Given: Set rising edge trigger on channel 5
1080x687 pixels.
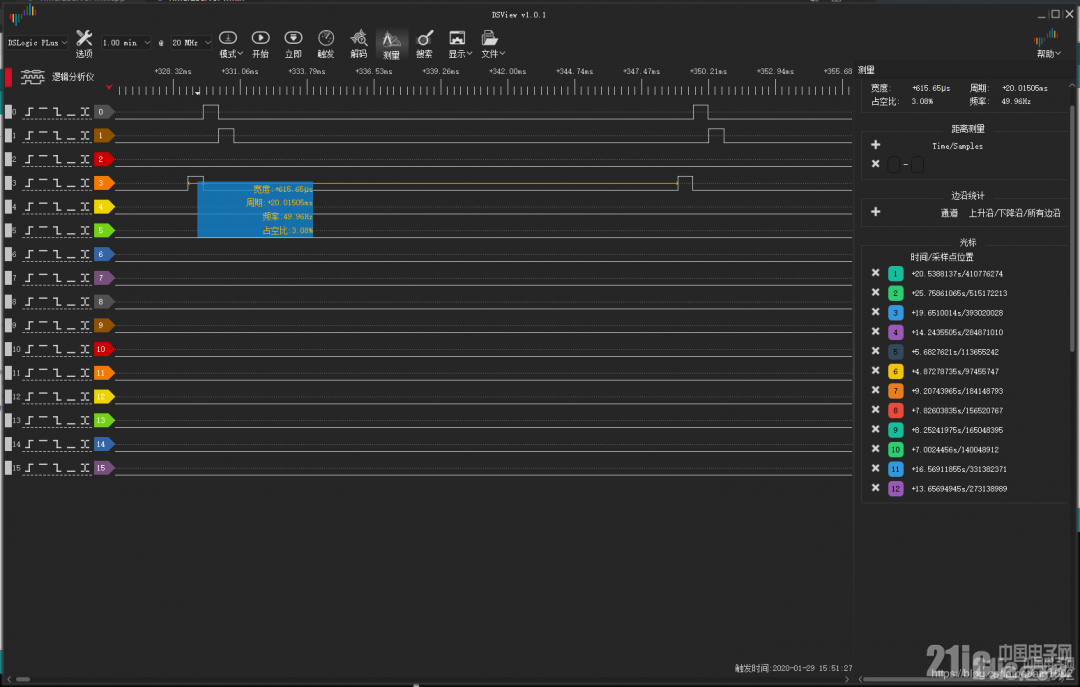Looking at the screenshot, I should 29,231.
